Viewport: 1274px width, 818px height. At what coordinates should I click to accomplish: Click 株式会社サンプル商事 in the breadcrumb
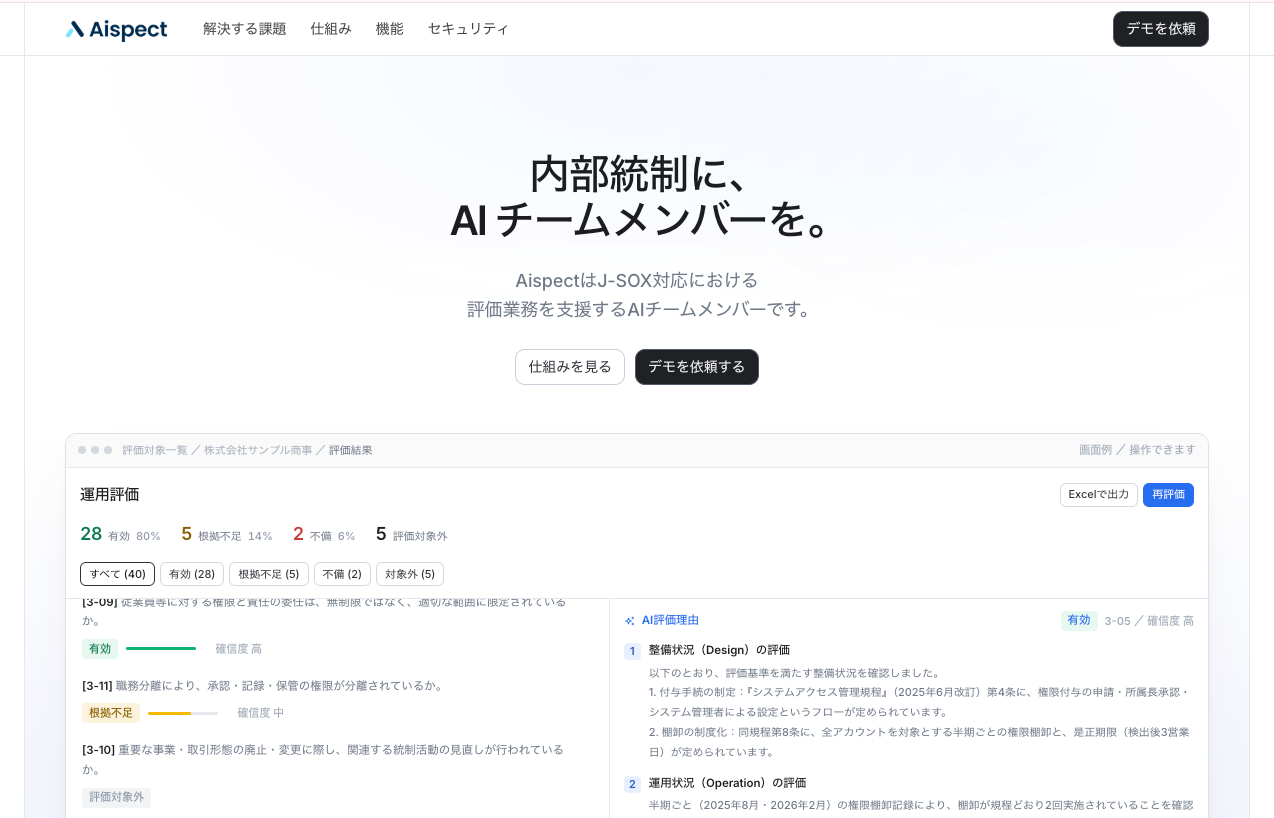[258, 450]
